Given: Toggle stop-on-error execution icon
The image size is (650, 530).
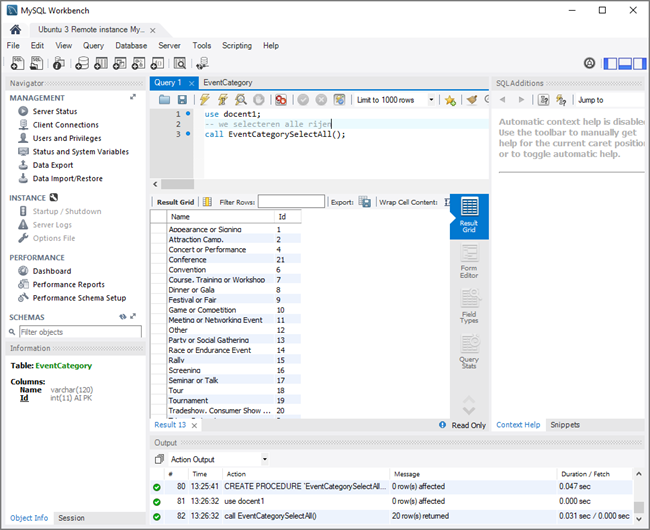Looking at the screenshot, I should [x=281, y=99].
